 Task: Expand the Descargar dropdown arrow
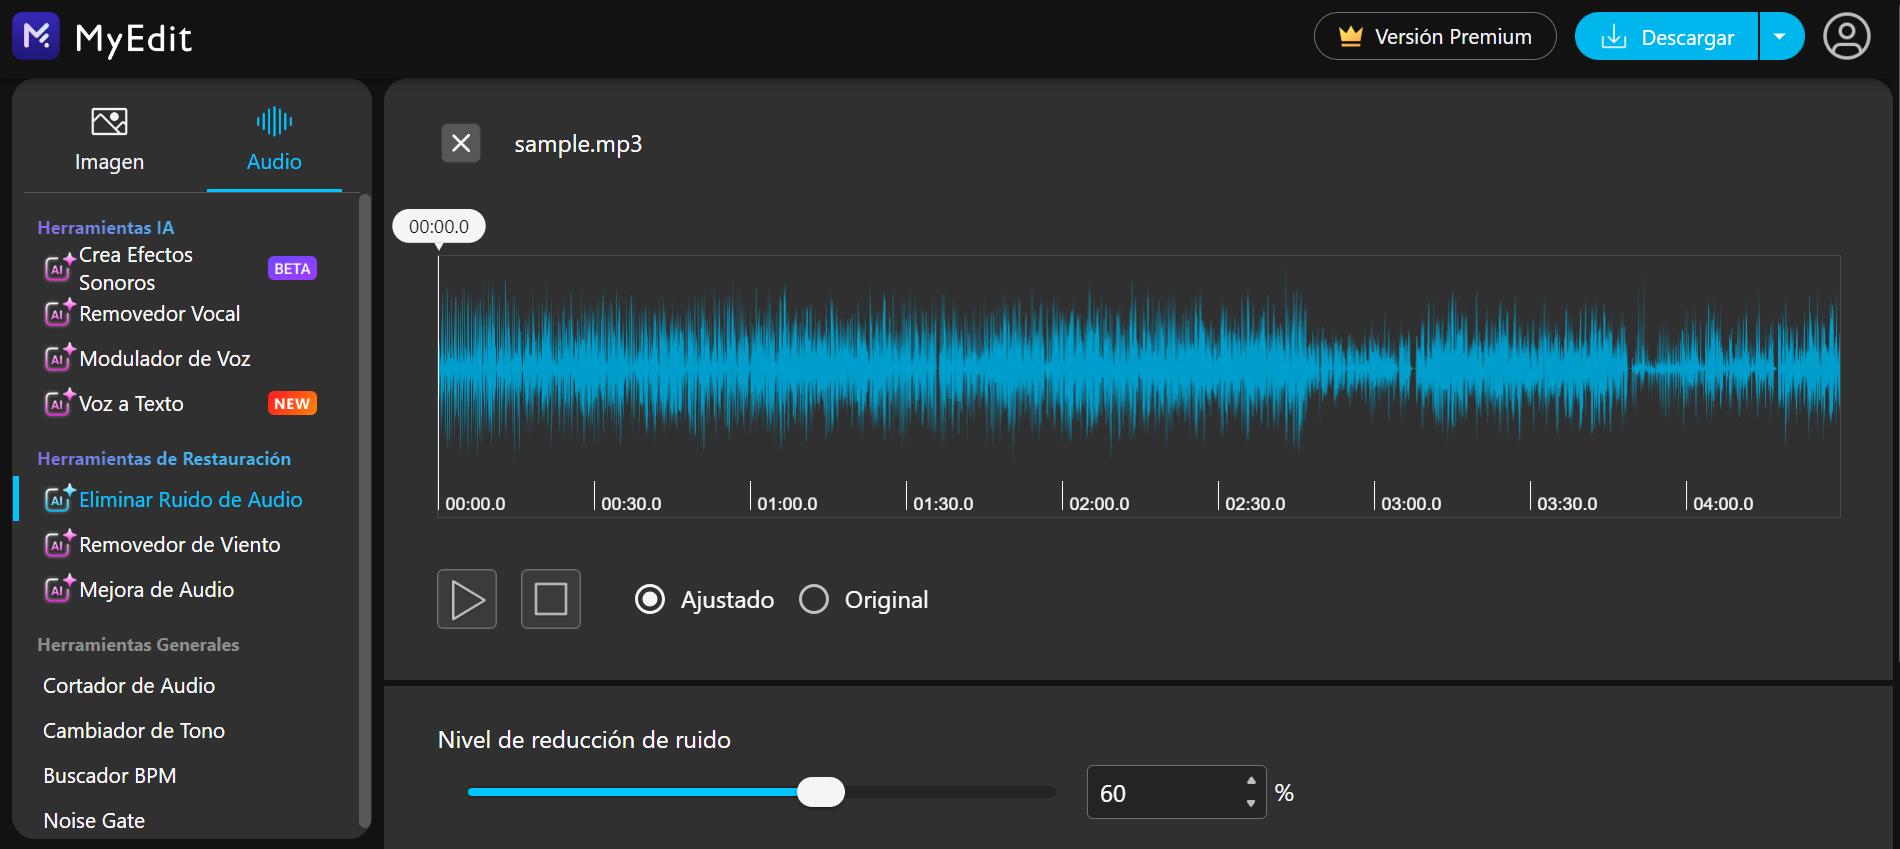point(1780,36)
